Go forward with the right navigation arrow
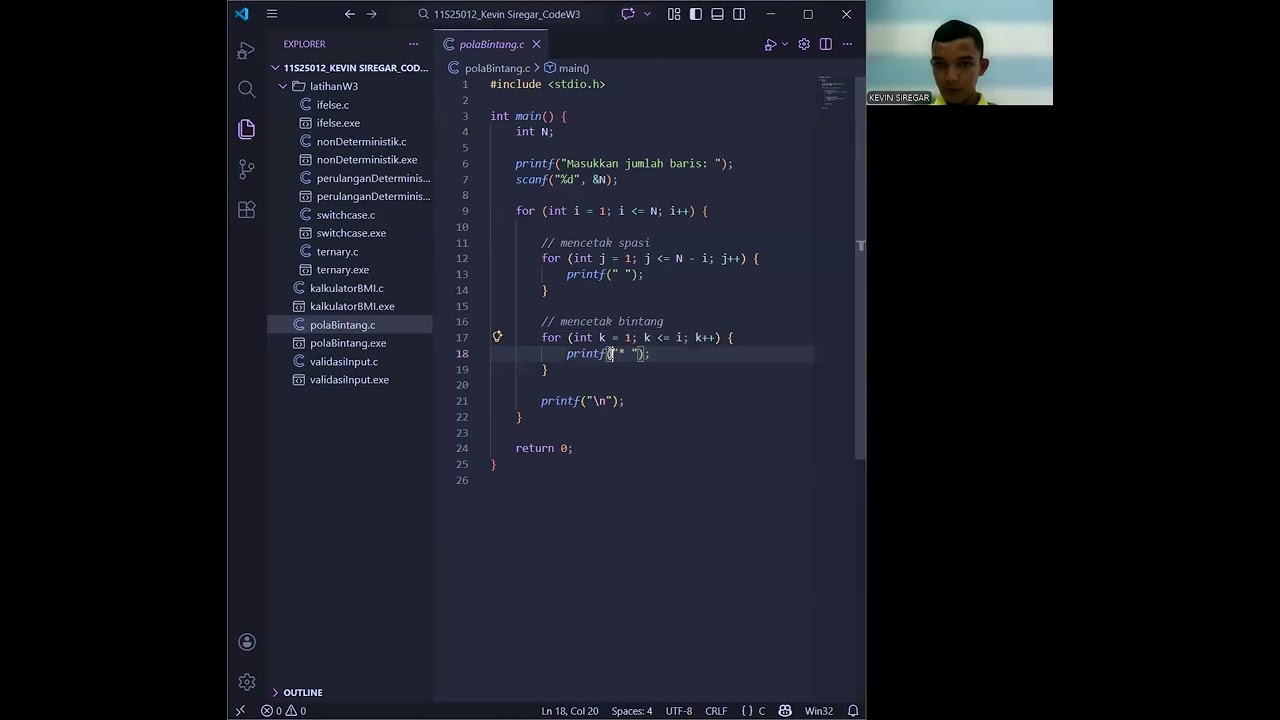Image resolution: width=1280 pixels, height=720 pixels. point(372,14)
